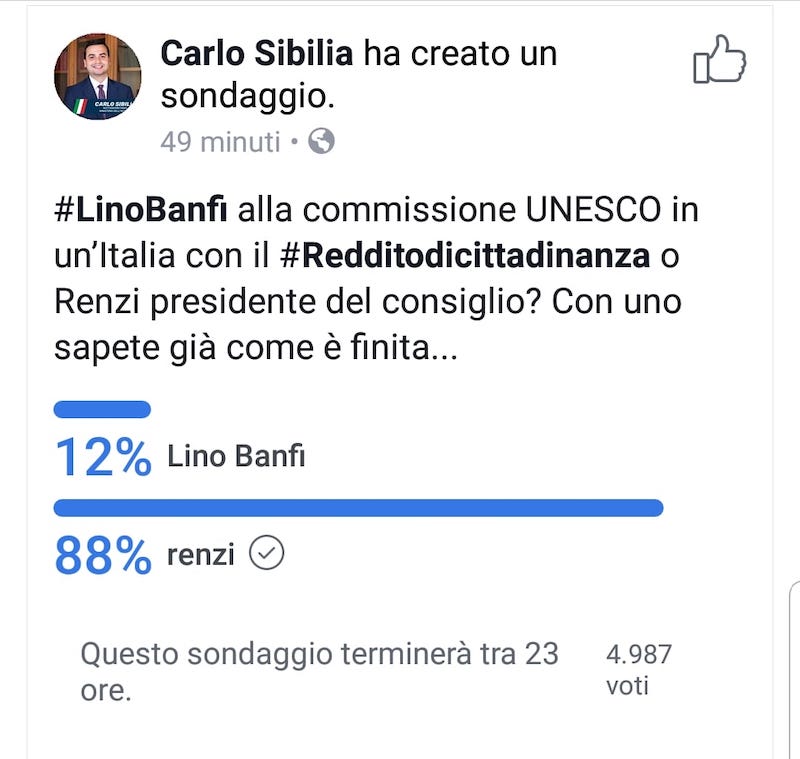Open the Carlo Sibilia name link
800x759 pixels.
coord(257,54)
